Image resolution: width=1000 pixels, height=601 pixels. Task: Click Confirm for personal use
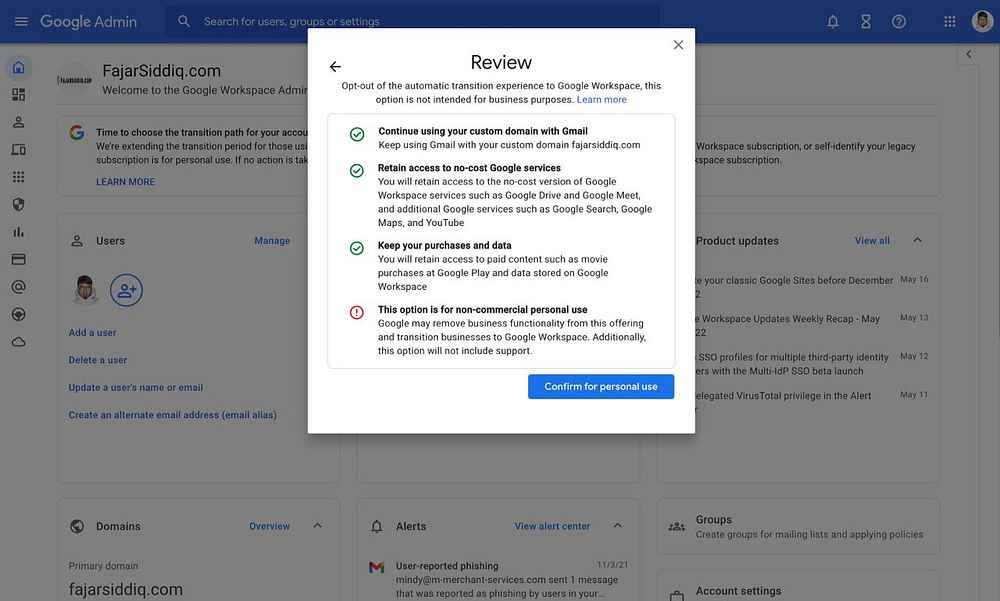point(601,387)
